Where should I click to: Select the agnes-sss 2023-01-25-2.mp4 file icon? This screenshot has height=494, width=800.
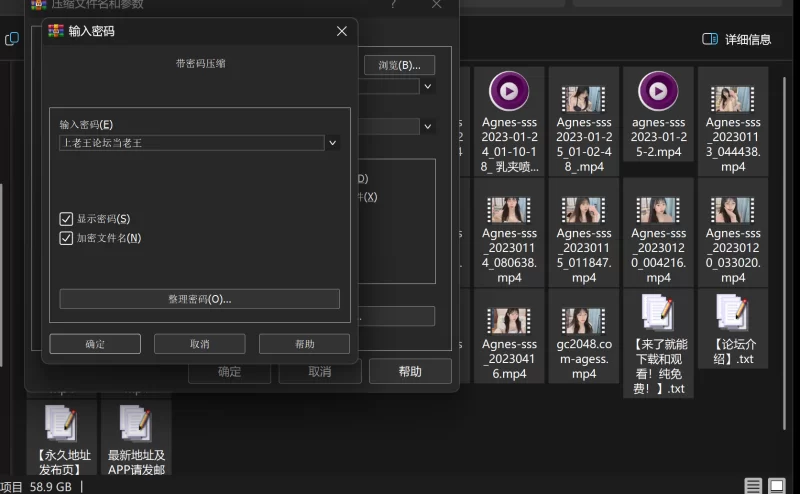click(x=657, y=92)
